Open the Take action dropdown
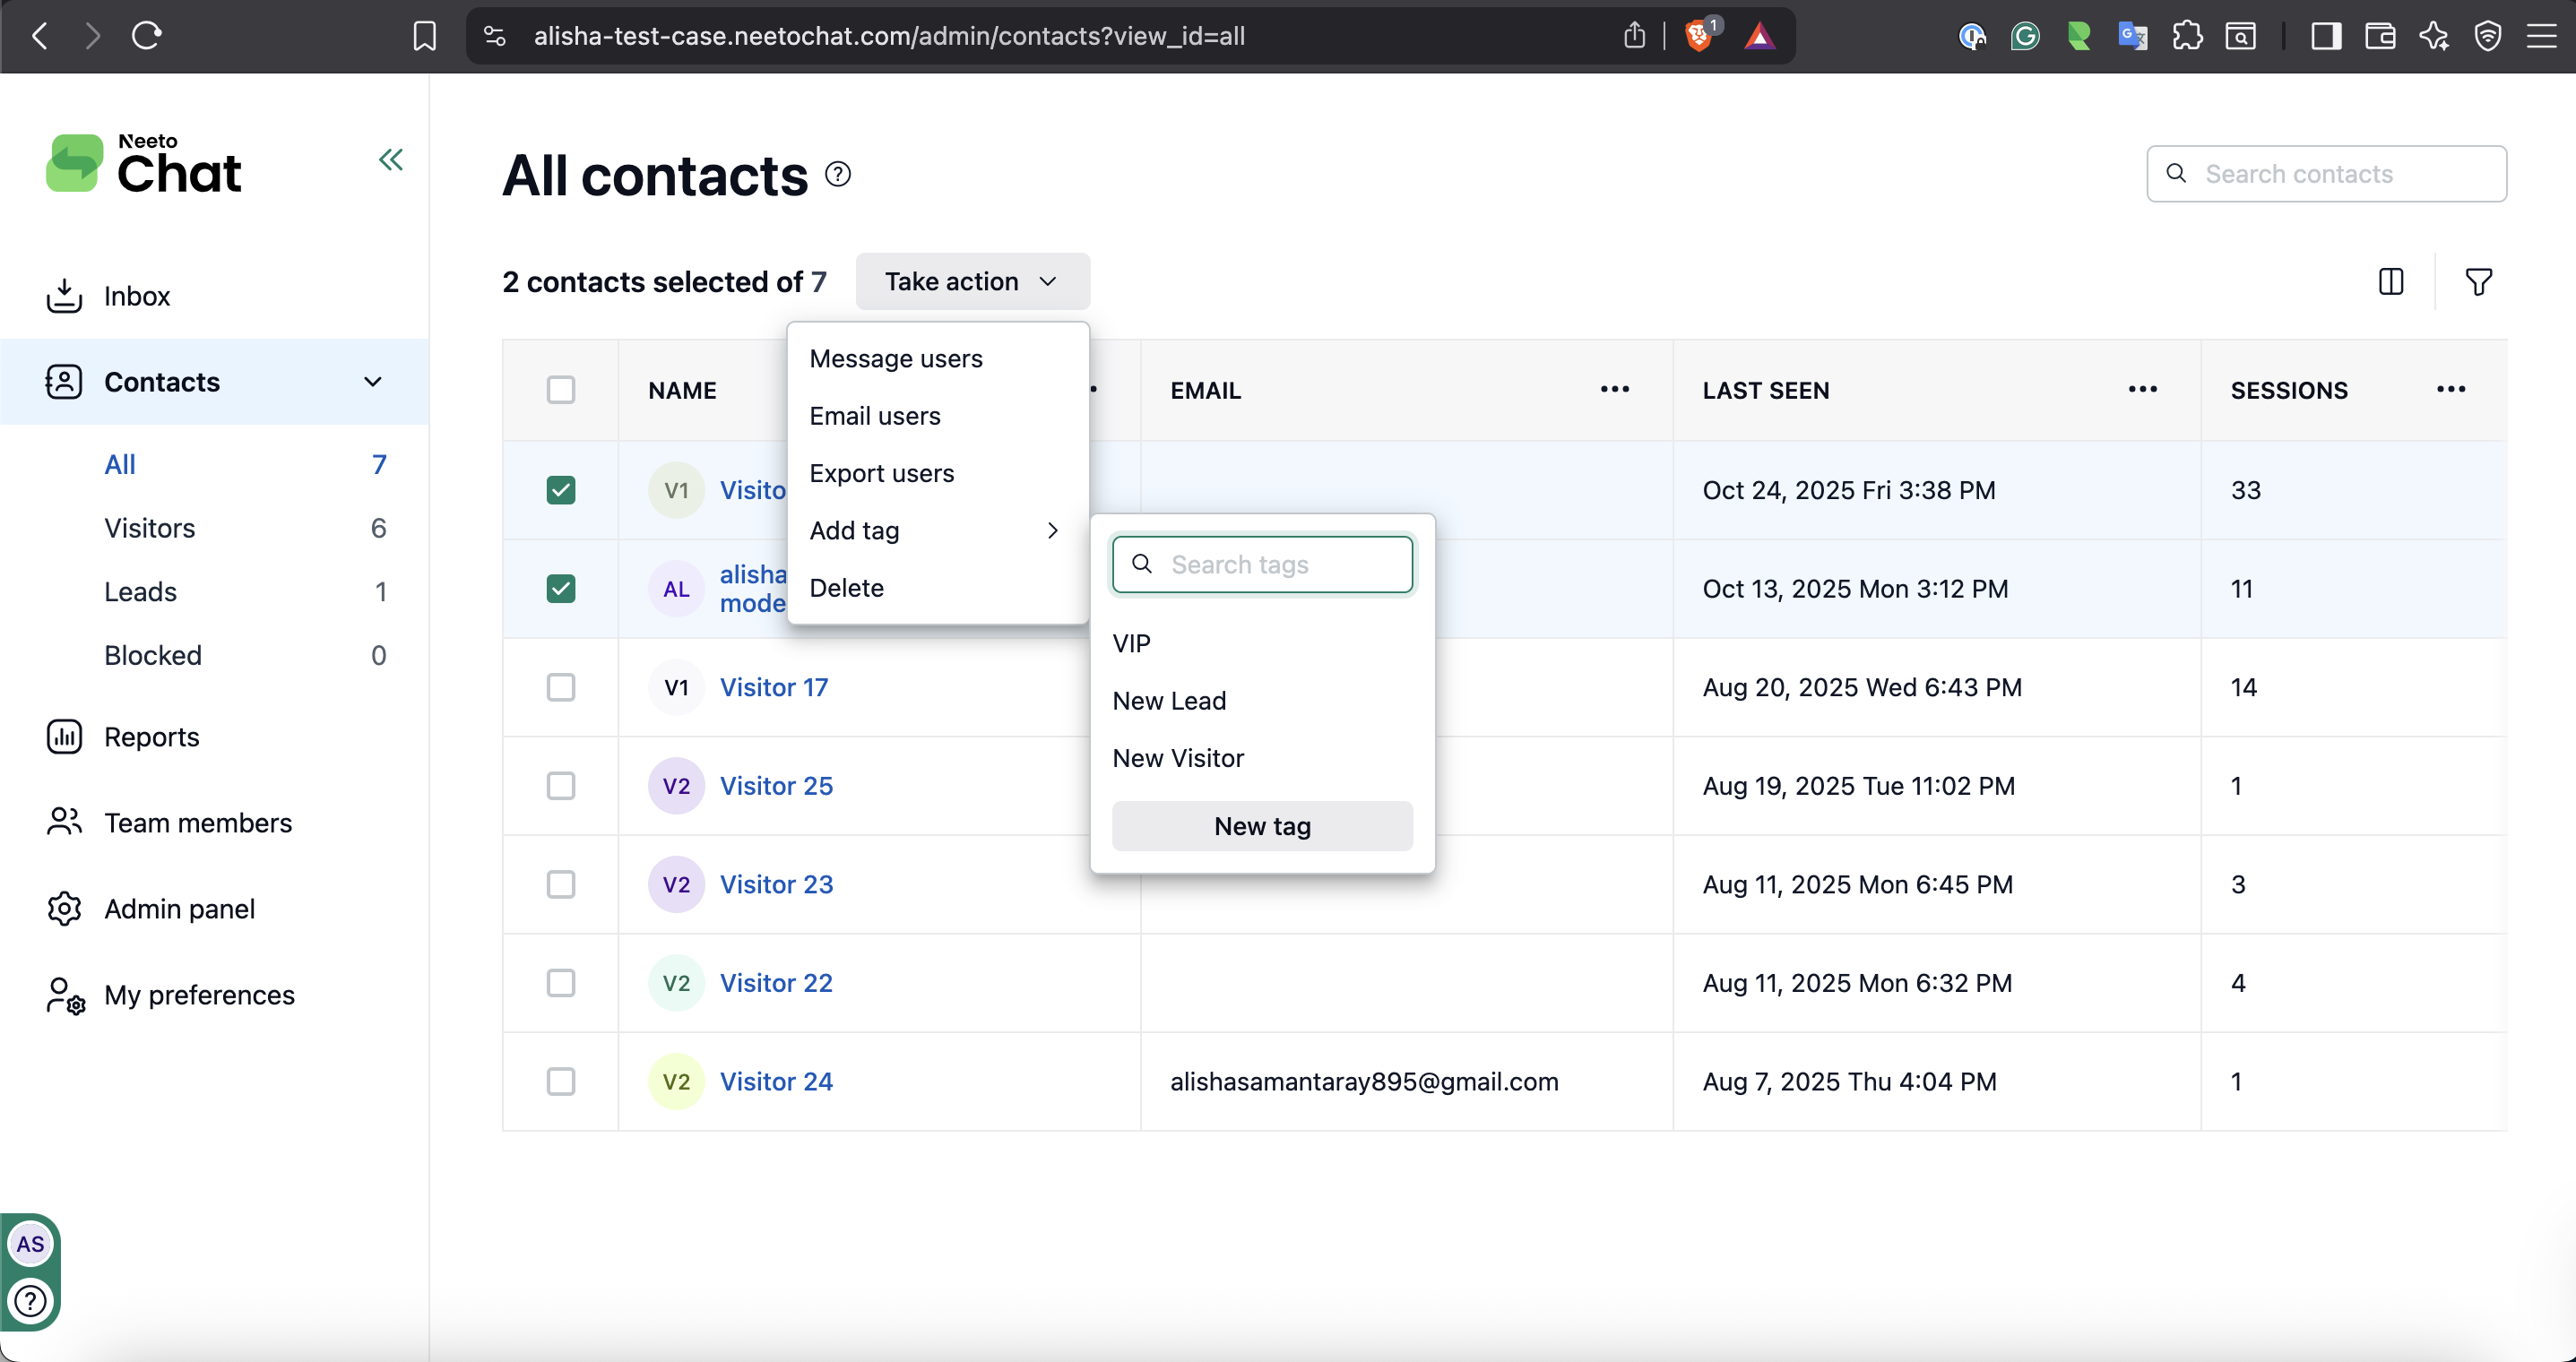Image resolution: width=2576 pixels, height=1362 pixels. (971, 282)
